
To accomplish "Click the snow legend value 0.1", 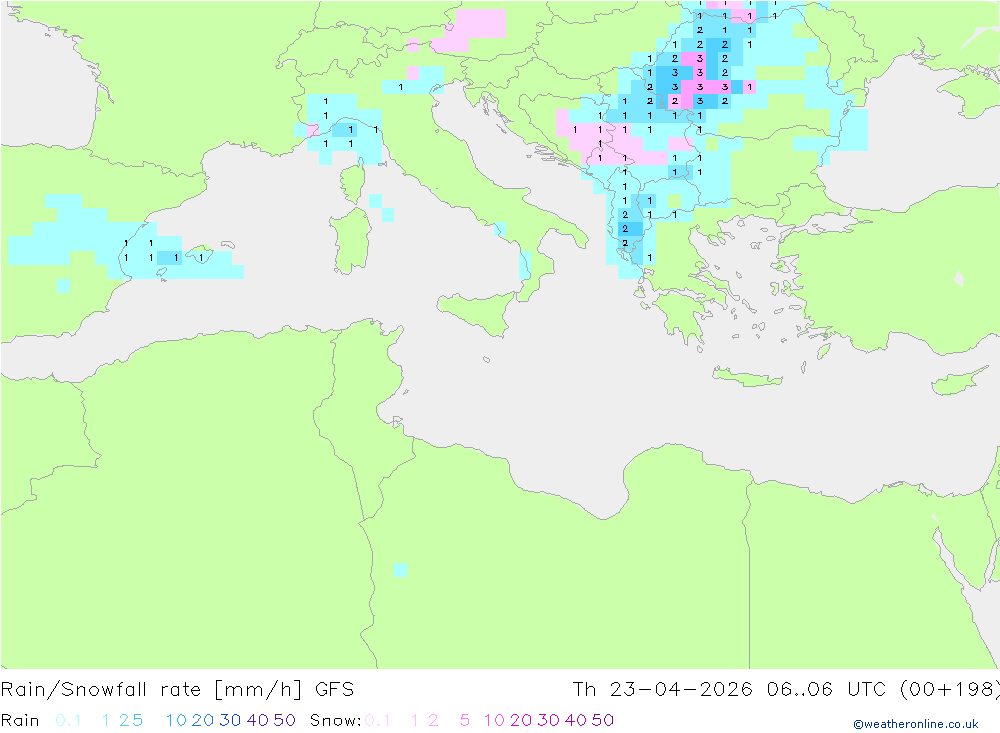I will pos(378,720).
